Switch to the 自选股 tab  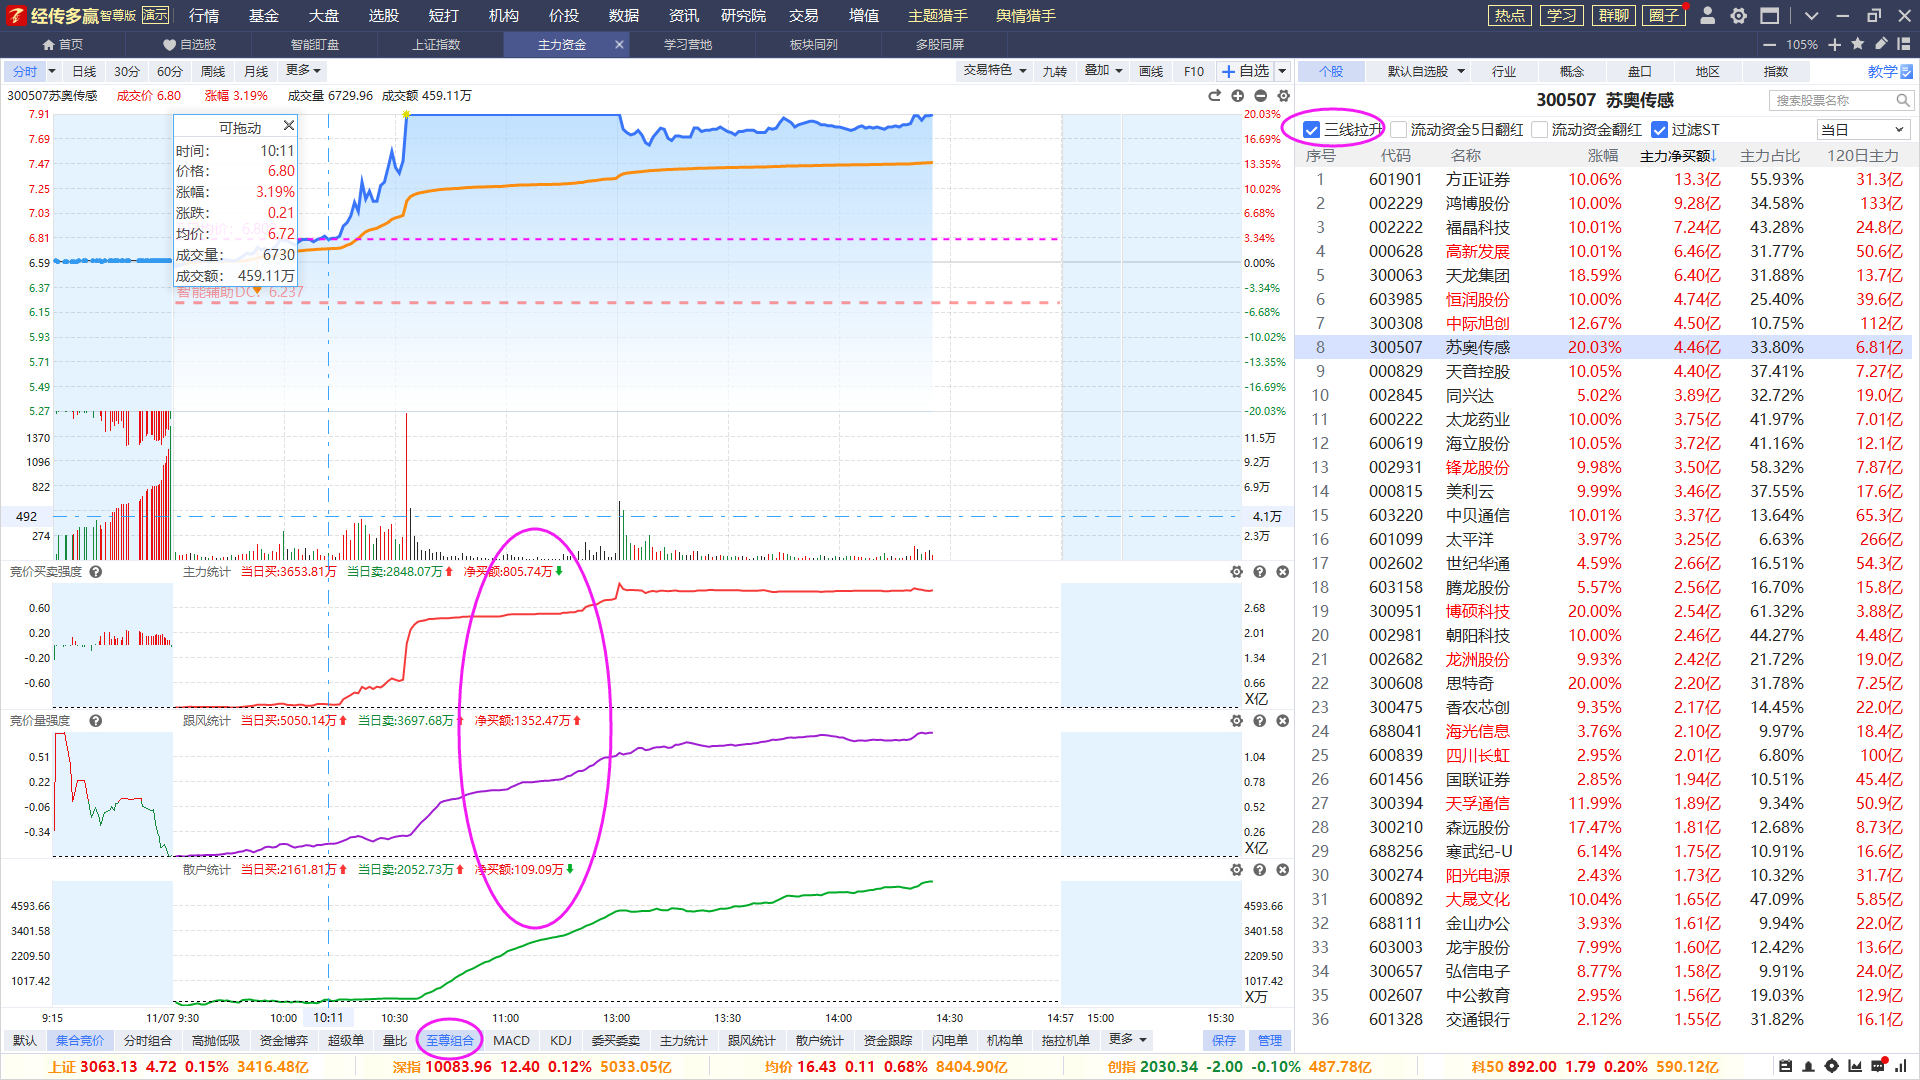189,45
